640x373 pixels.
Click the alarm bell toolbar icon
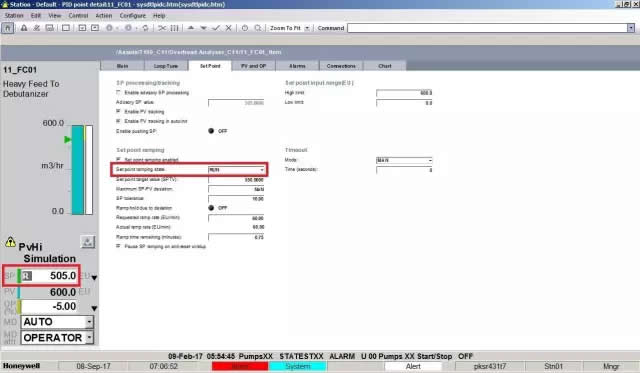[x=24, y=28]
